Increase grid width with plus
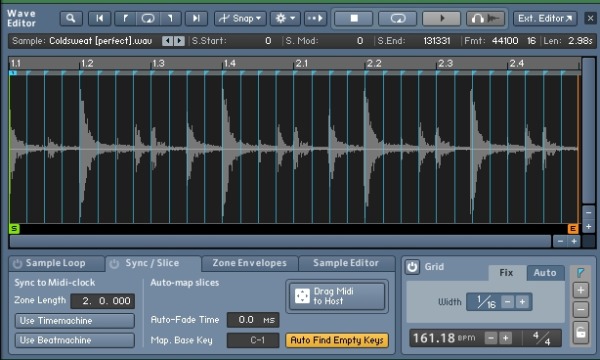600x360 pixels. 522,302
